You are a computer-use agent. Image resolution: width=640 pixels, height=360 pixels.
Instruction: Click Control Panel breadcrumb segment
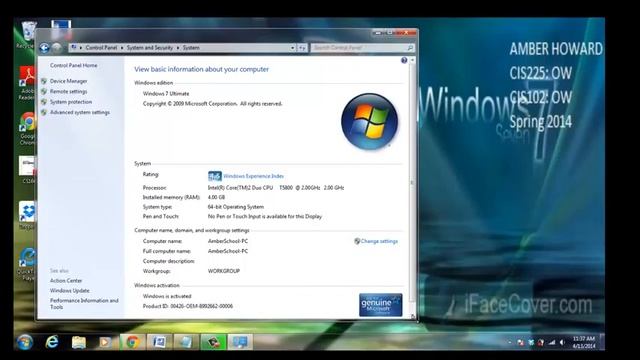(x=101, y=48)
